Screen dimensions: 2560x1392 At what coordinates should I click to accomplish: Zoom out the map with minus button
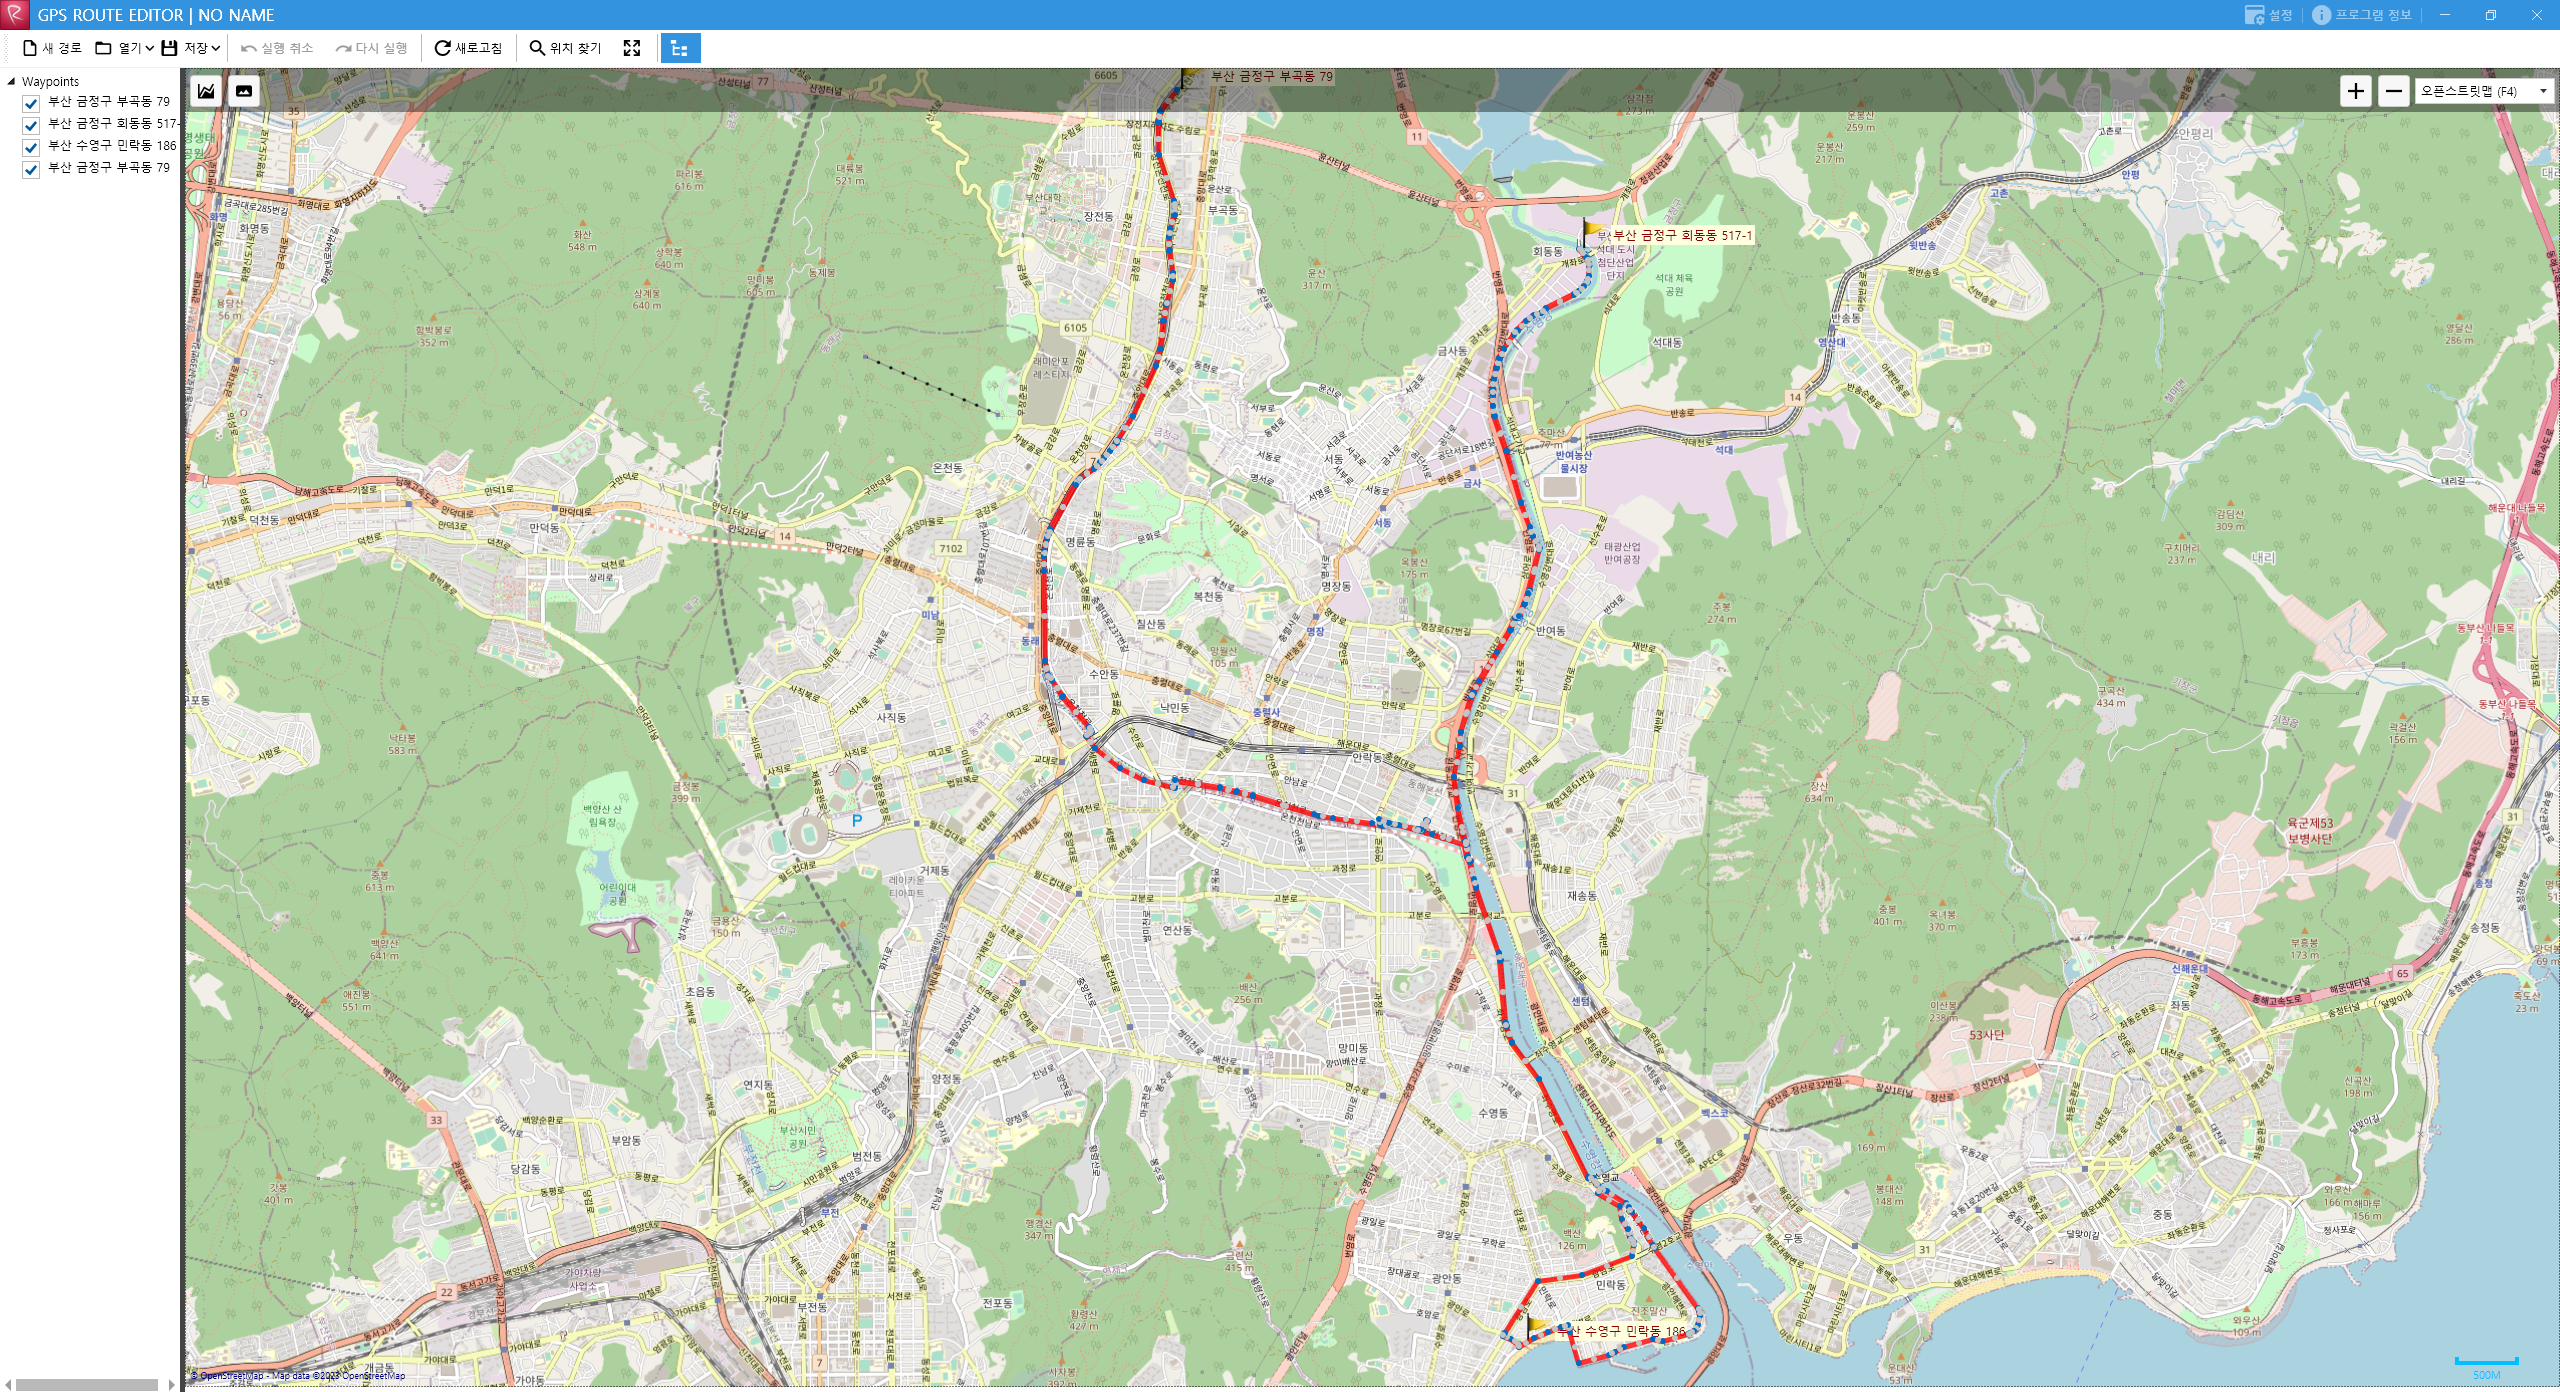coord(2393,91)
